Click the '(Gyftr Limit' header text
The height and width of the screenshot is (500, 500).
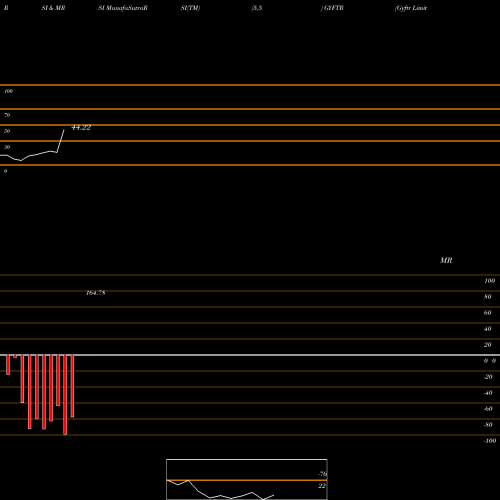coord(411,8)
